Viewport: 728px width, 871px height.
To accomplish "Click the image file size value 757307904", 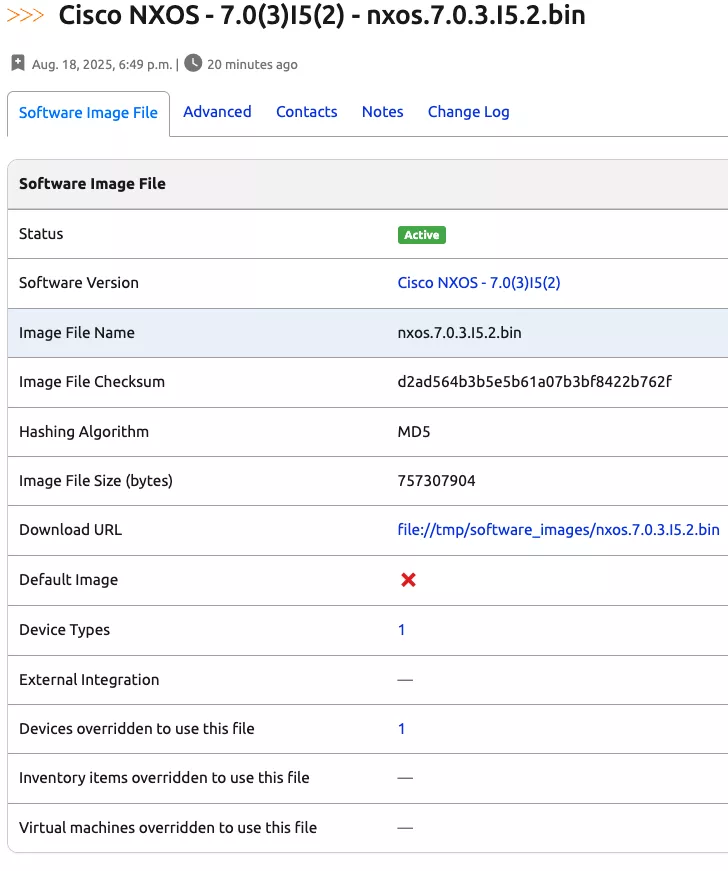I will click(436, 481).
